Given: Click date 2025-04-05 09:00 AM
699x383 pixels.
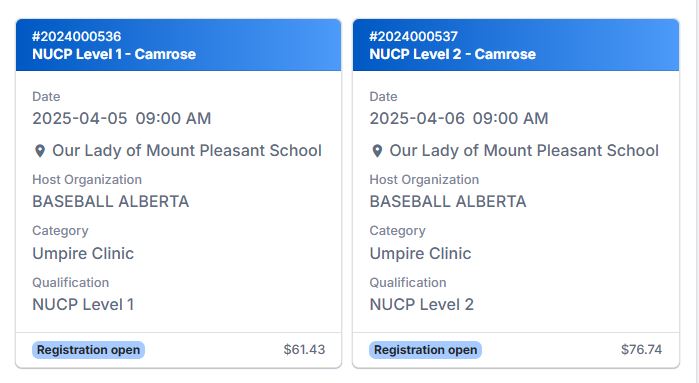Looking at the screenshot, I should (122, 119).
